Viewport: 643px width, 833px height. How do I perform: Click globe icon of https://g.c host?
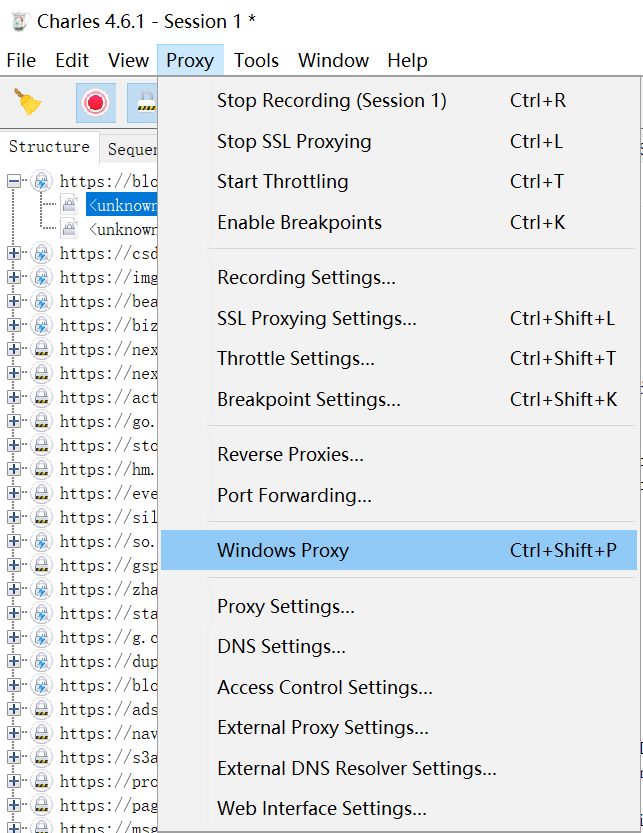(x=41, y=637)
